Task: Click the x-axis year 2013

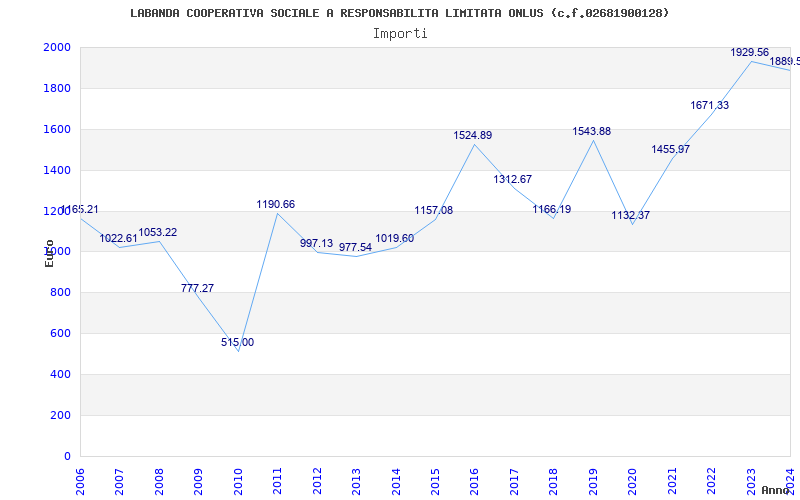Action: [x=356, y=482]
